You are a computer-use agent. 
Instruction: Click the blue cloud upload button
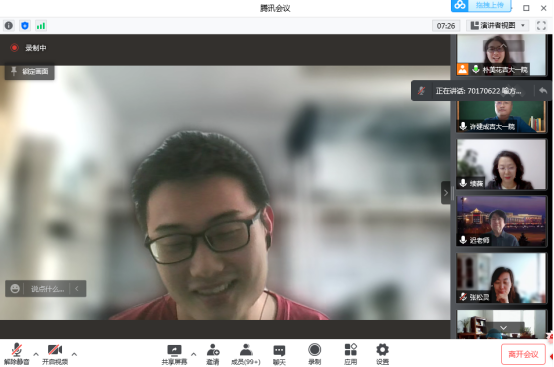point(481,5)
